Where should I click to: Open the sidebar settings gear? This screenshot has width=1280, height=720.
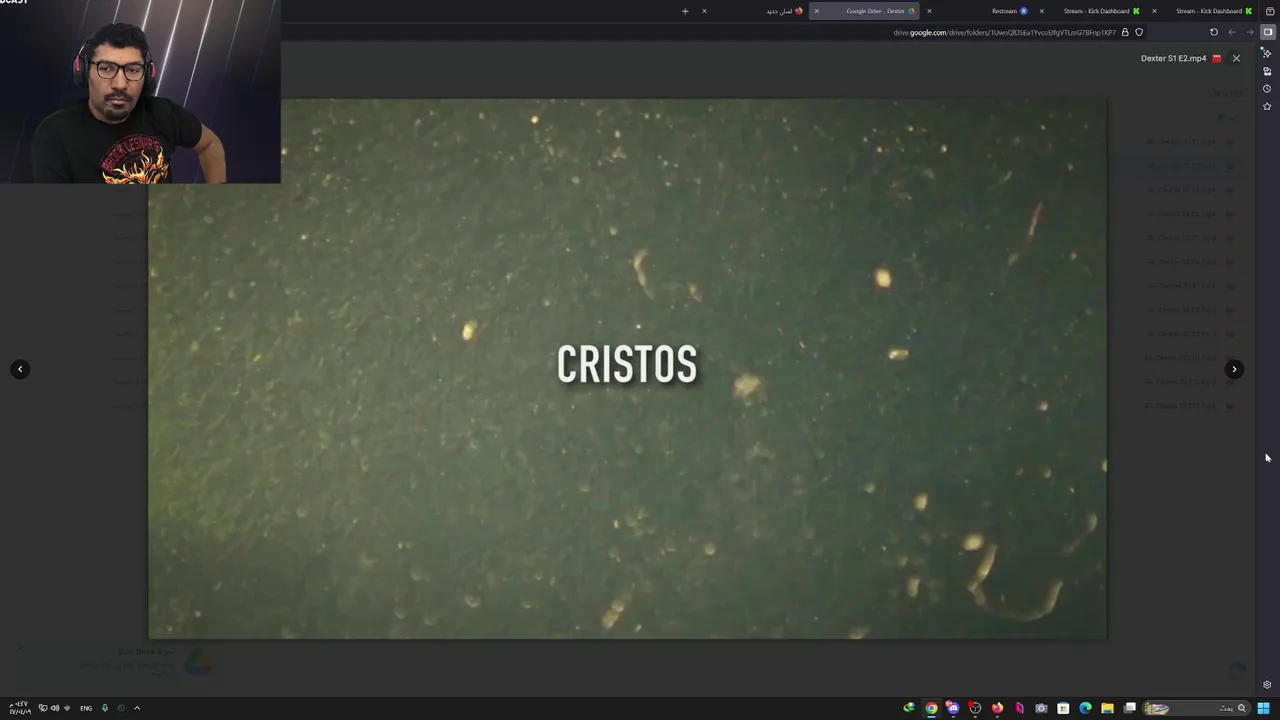point(1267,685)
